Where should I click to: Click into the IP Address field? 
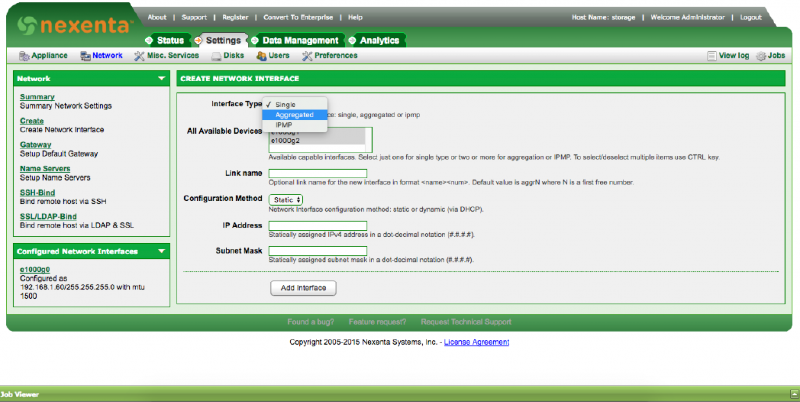(x=318, y=225)
